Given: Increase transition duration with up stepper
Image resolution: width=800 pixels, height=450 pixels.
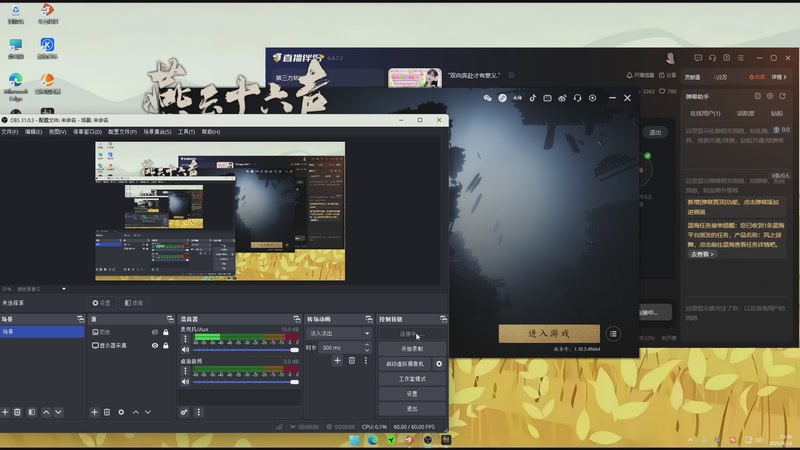Looking at the screenshot, I should point(367,345).
